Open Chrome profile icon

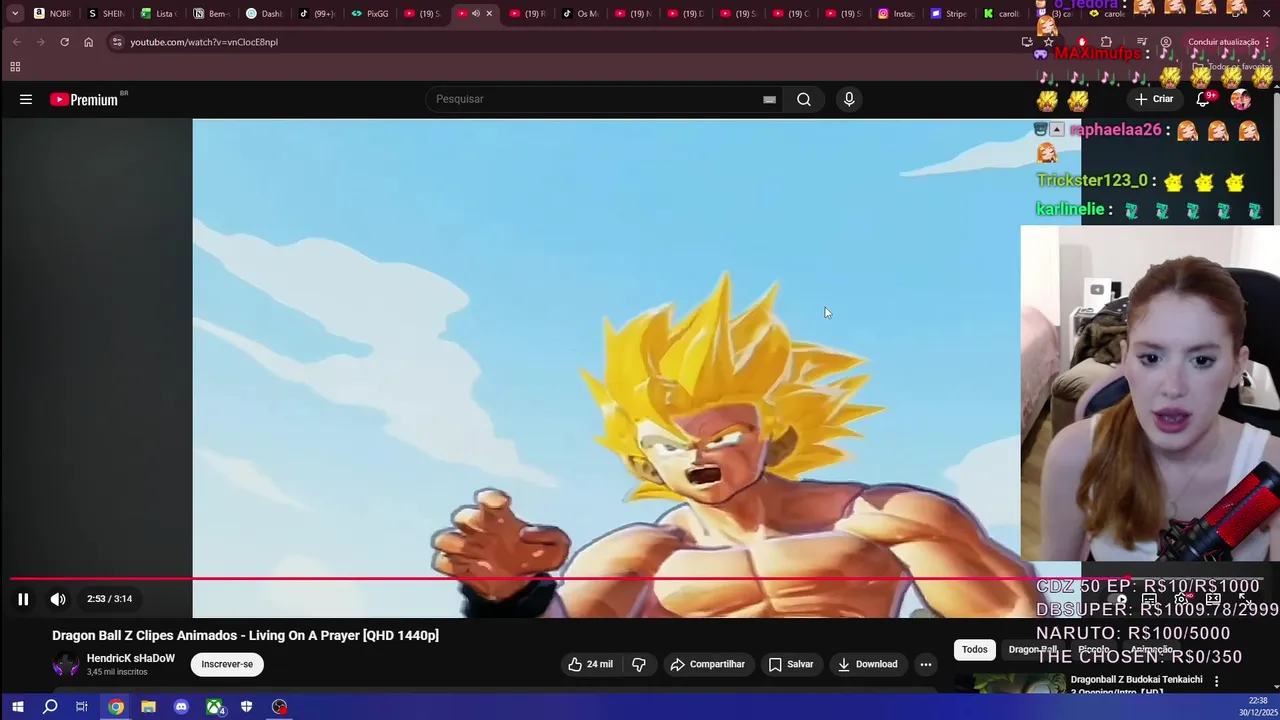1166,42
